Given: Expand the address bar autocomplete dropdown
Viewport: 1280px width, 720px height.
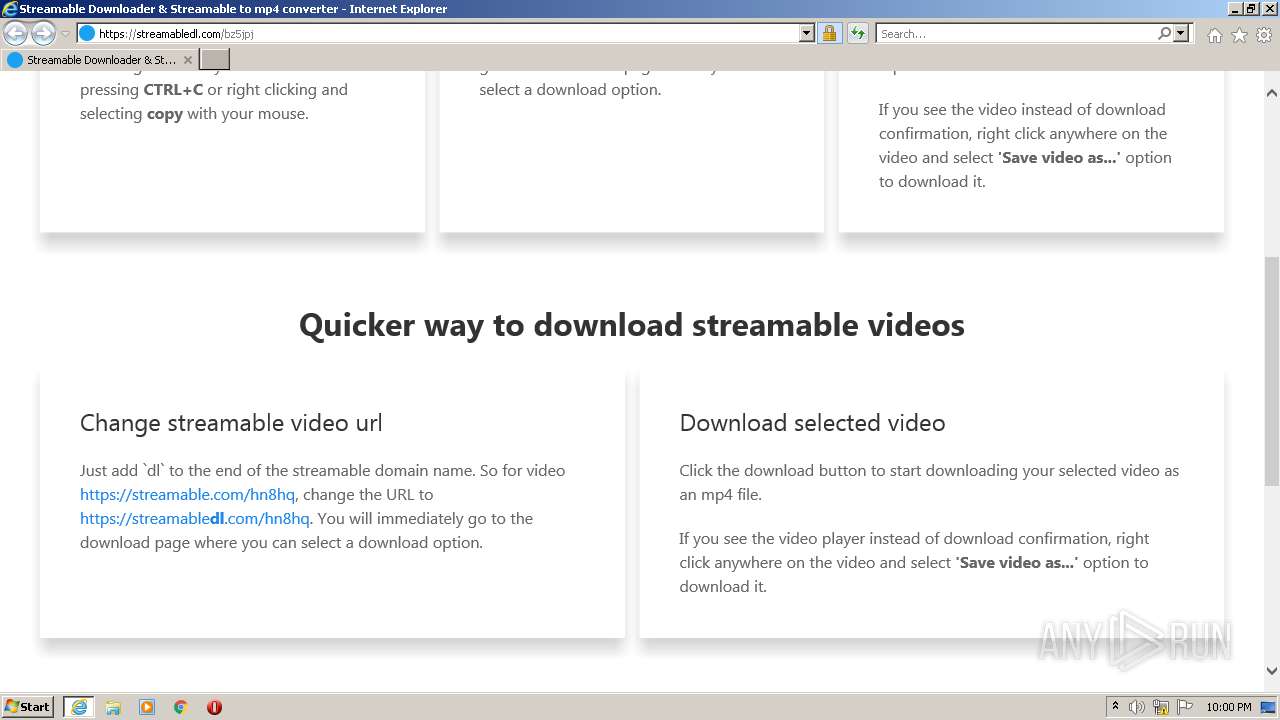Looking at the screenshot, I should coord(807,33).
